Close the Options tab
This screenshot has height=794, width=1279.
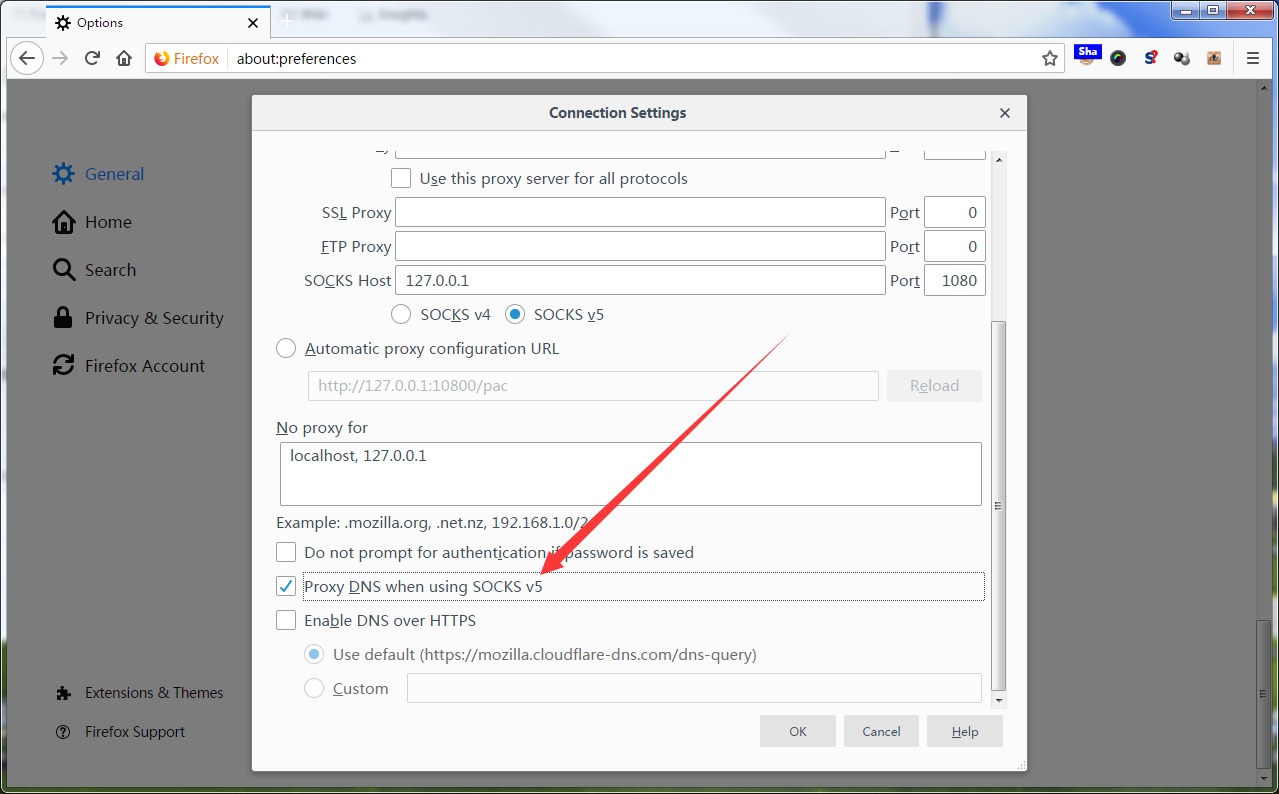pyautogui.click(x=254, y=22)
